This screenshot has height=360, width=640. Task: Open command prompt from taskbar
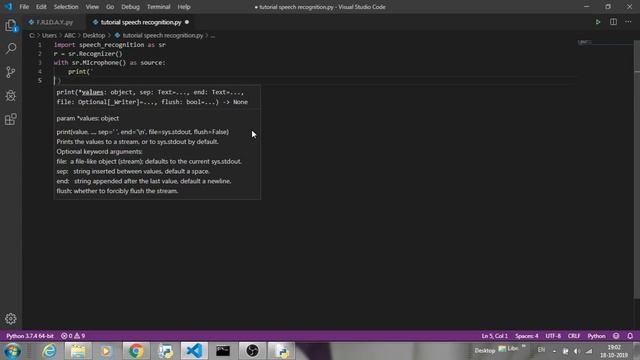click(223, 351)
